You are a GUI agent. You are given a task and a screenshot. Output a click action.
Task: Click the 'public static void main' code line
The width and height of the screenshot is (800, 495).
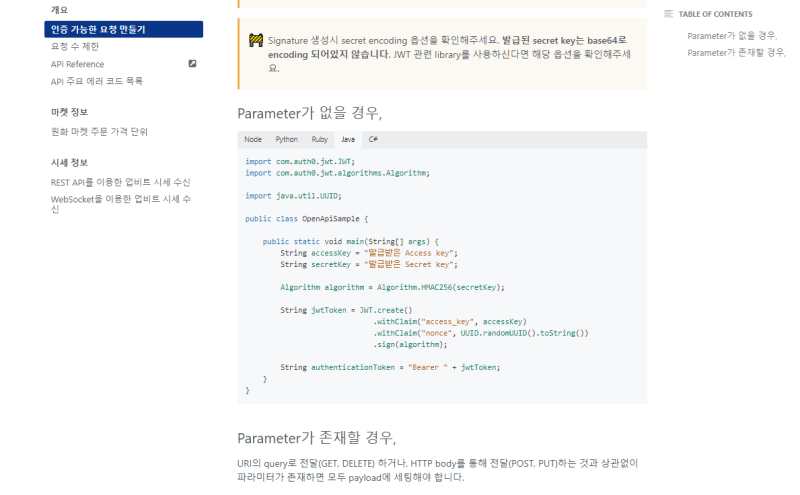click(351, 241)
